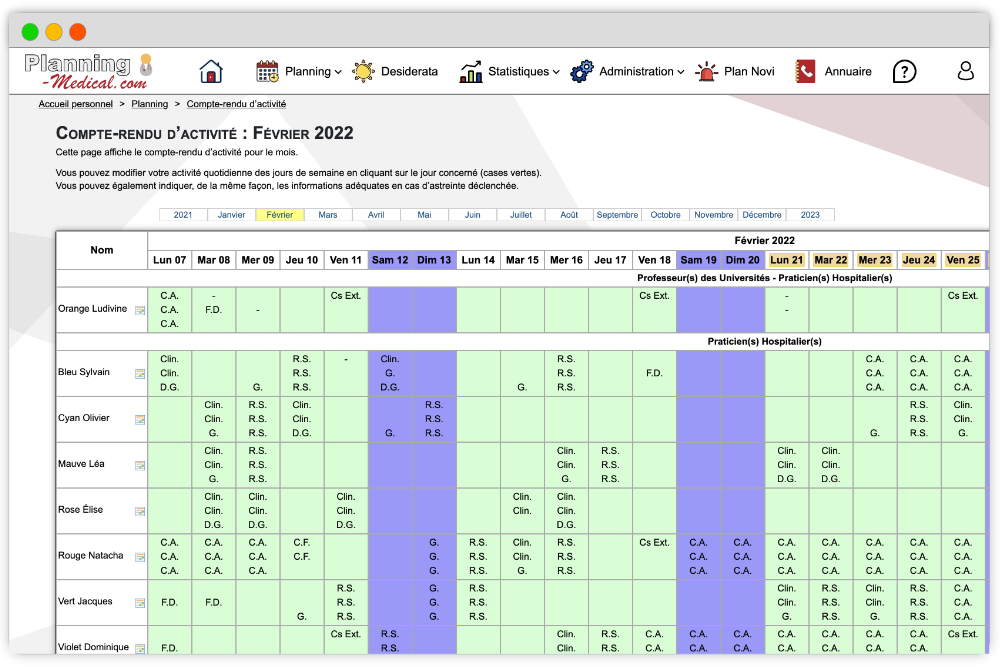This screenshot has height=667, width=1000.
Task: Edit Bleu Sylvain's Lun 07 green cell
Action: pyautogui.click(x=170, y=373)
